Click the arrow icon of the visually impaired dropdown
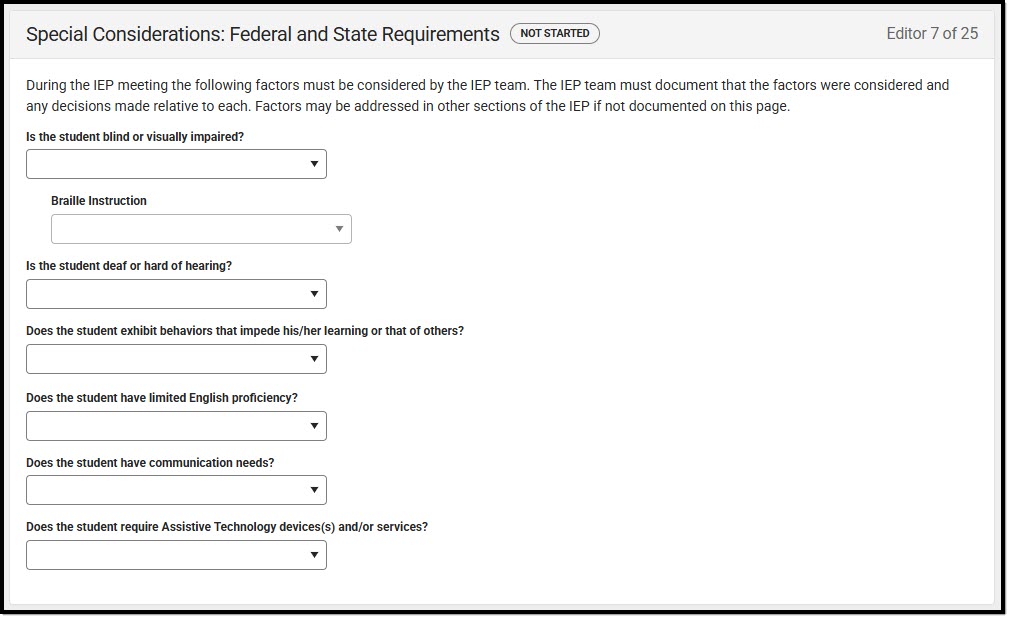This screenshot has height=618, width=1009. [x=314, y=164]
